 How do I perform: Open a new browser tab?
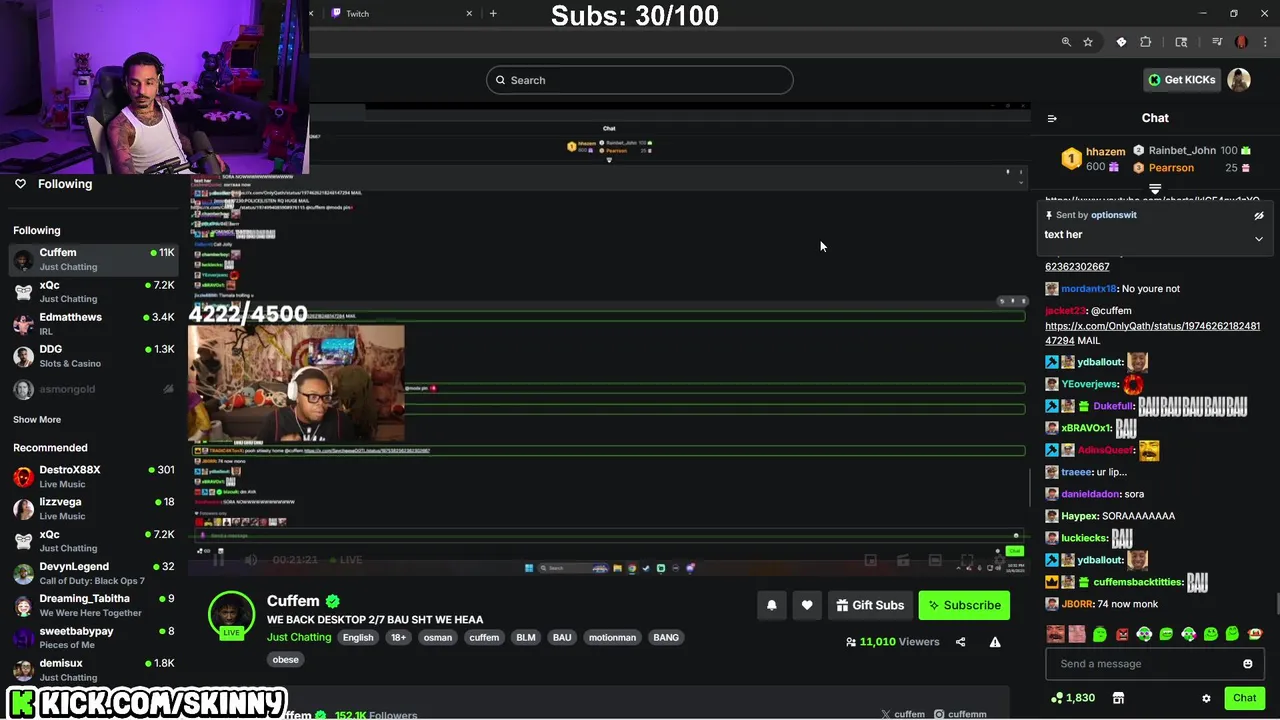click(x=493, y=13)
